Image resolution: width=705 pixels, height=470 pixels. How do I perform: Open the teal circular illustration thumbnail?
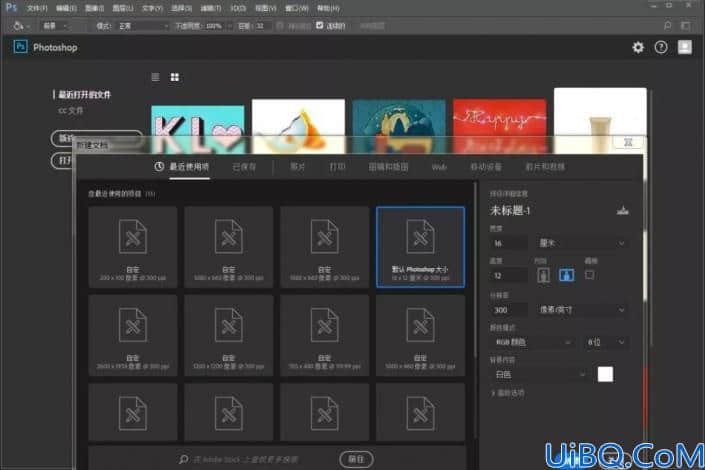pyautogui.click(x=399, y=126)
